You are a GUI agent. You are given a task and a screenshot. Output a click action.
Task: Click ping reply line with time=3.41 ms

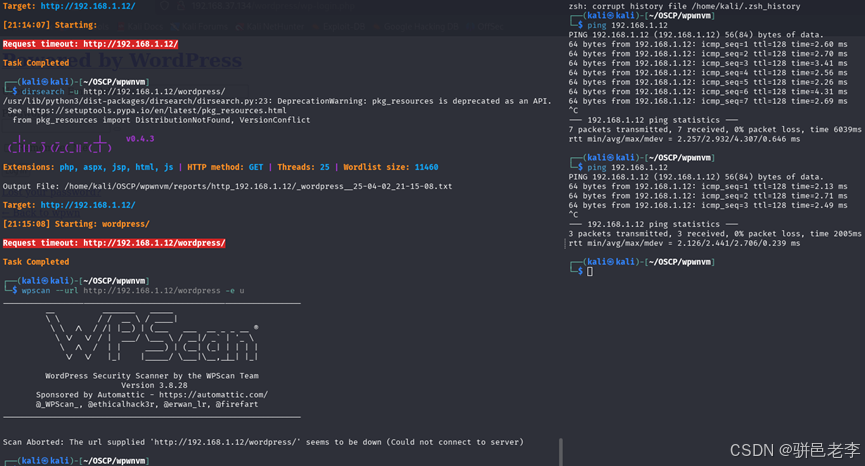coord(708,63)
